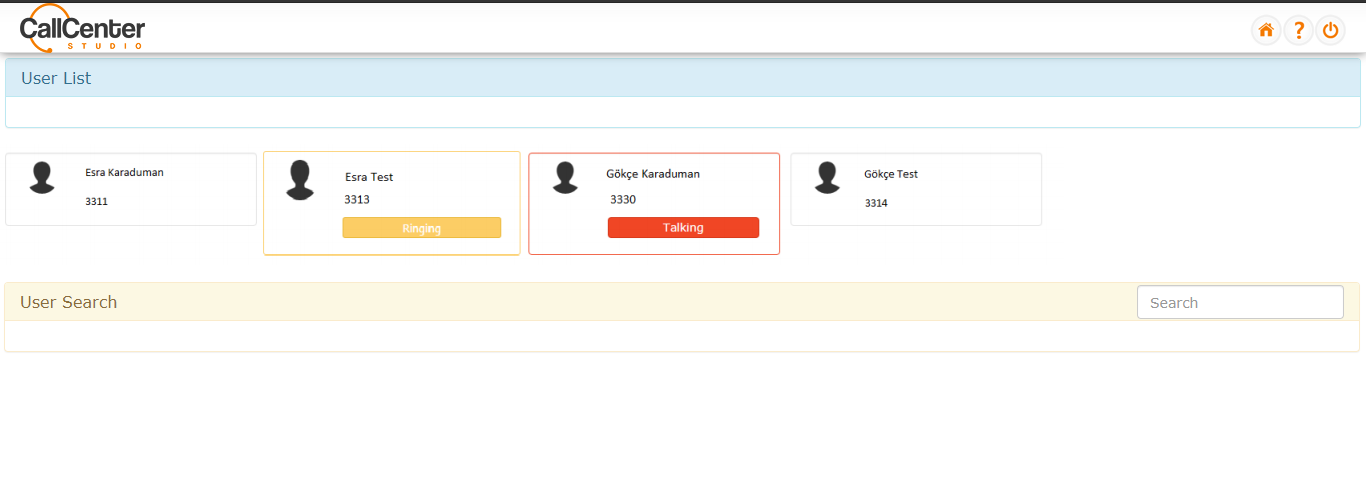Screen dimensions: 1366x499
Task: Click extension number 3311
Action: coord(96,201)
